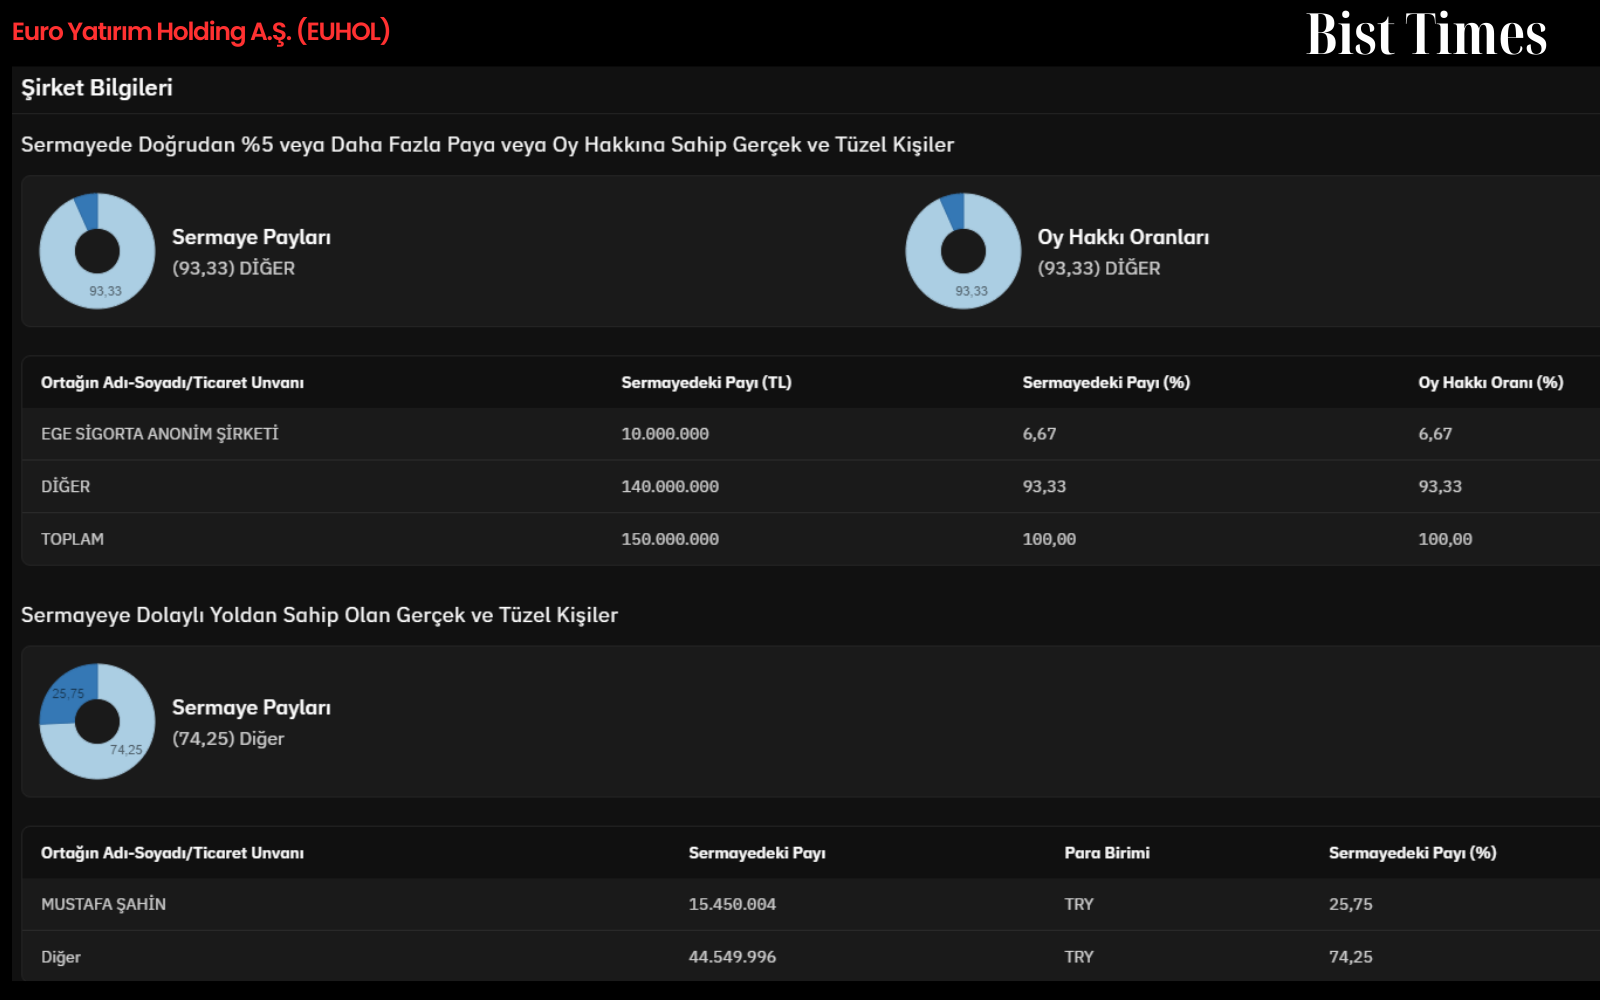Click the Sermayede Doğrudan %5 section heading
Viewport: 1600px width, 1000px height.
(487, 145)
